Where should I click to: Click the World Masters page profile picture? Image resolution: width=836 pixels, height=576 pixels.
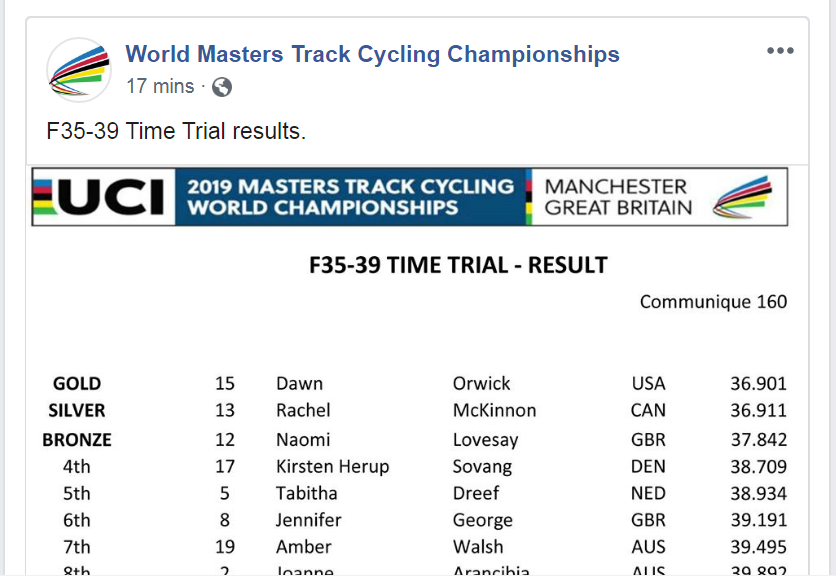[x=79, y=69]
